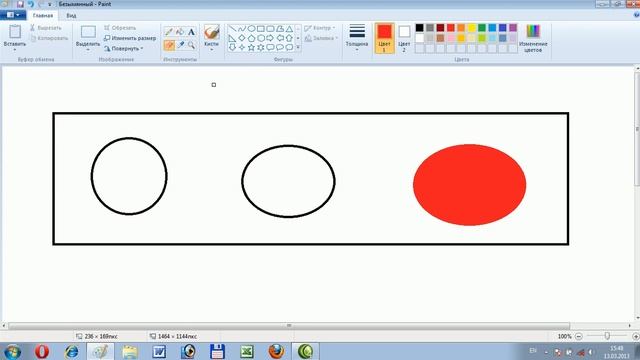Expand the Выделить selection dropdown arrow
Image resolution: width=640 pixels, height=360 pixels.
[88, 50]
